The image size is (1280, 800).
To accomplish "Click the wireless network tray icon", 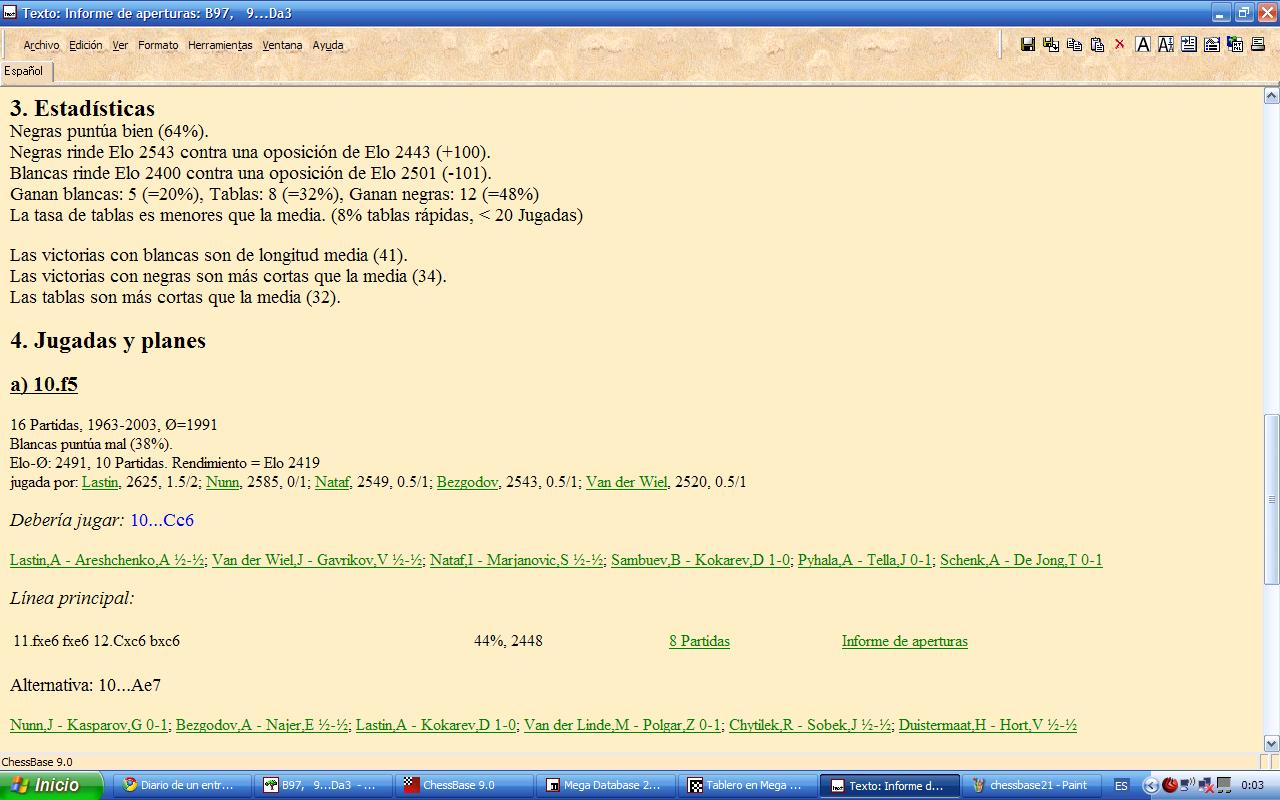I will tap(1187, 785).
